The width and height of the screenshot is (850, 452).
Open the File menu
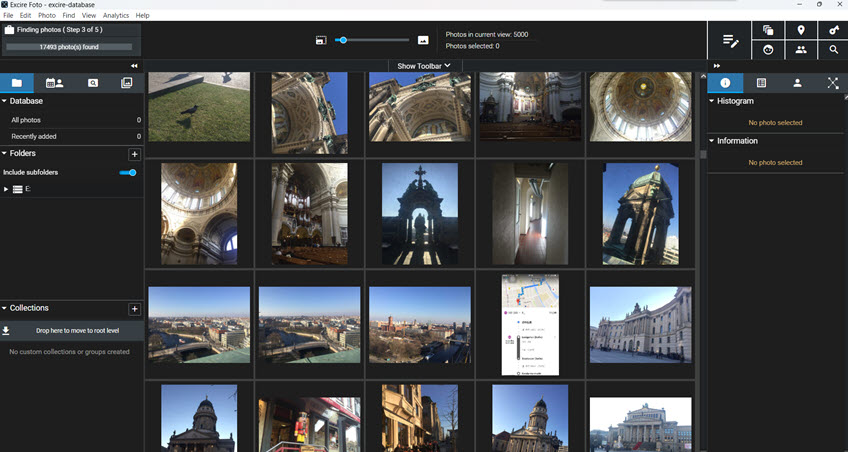[x=8, y=15]
